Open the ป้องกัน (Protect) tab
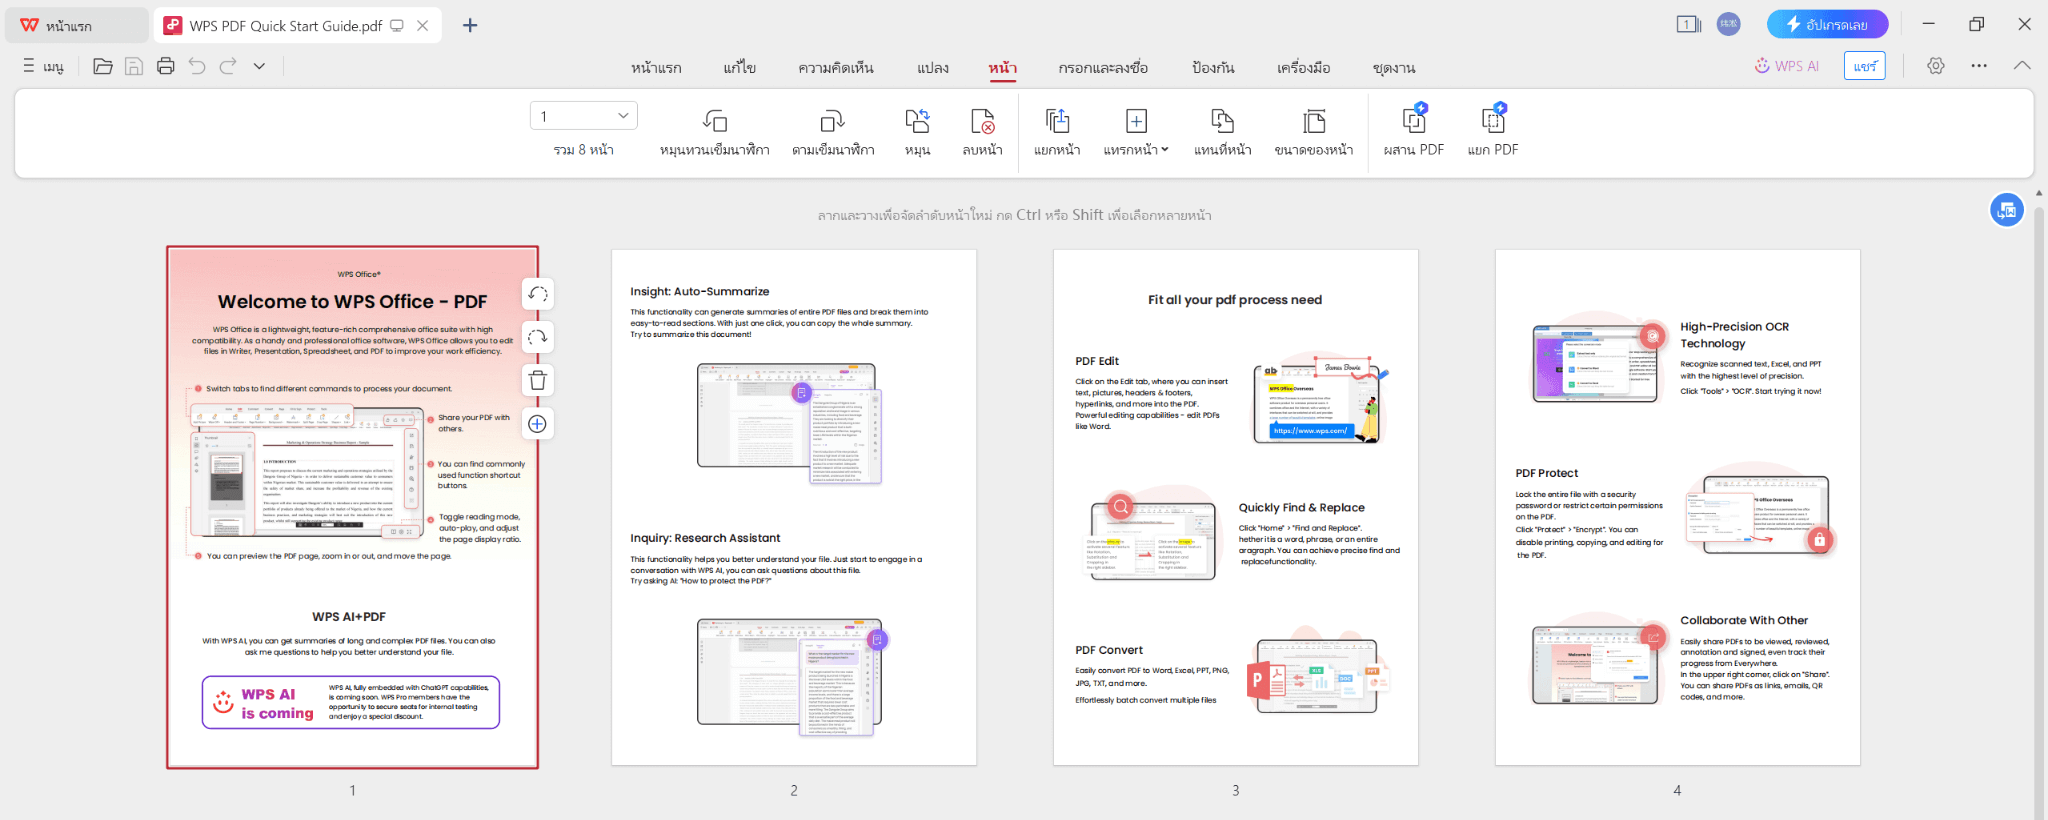2048x820 pixels. click(x=1212, y=68)
